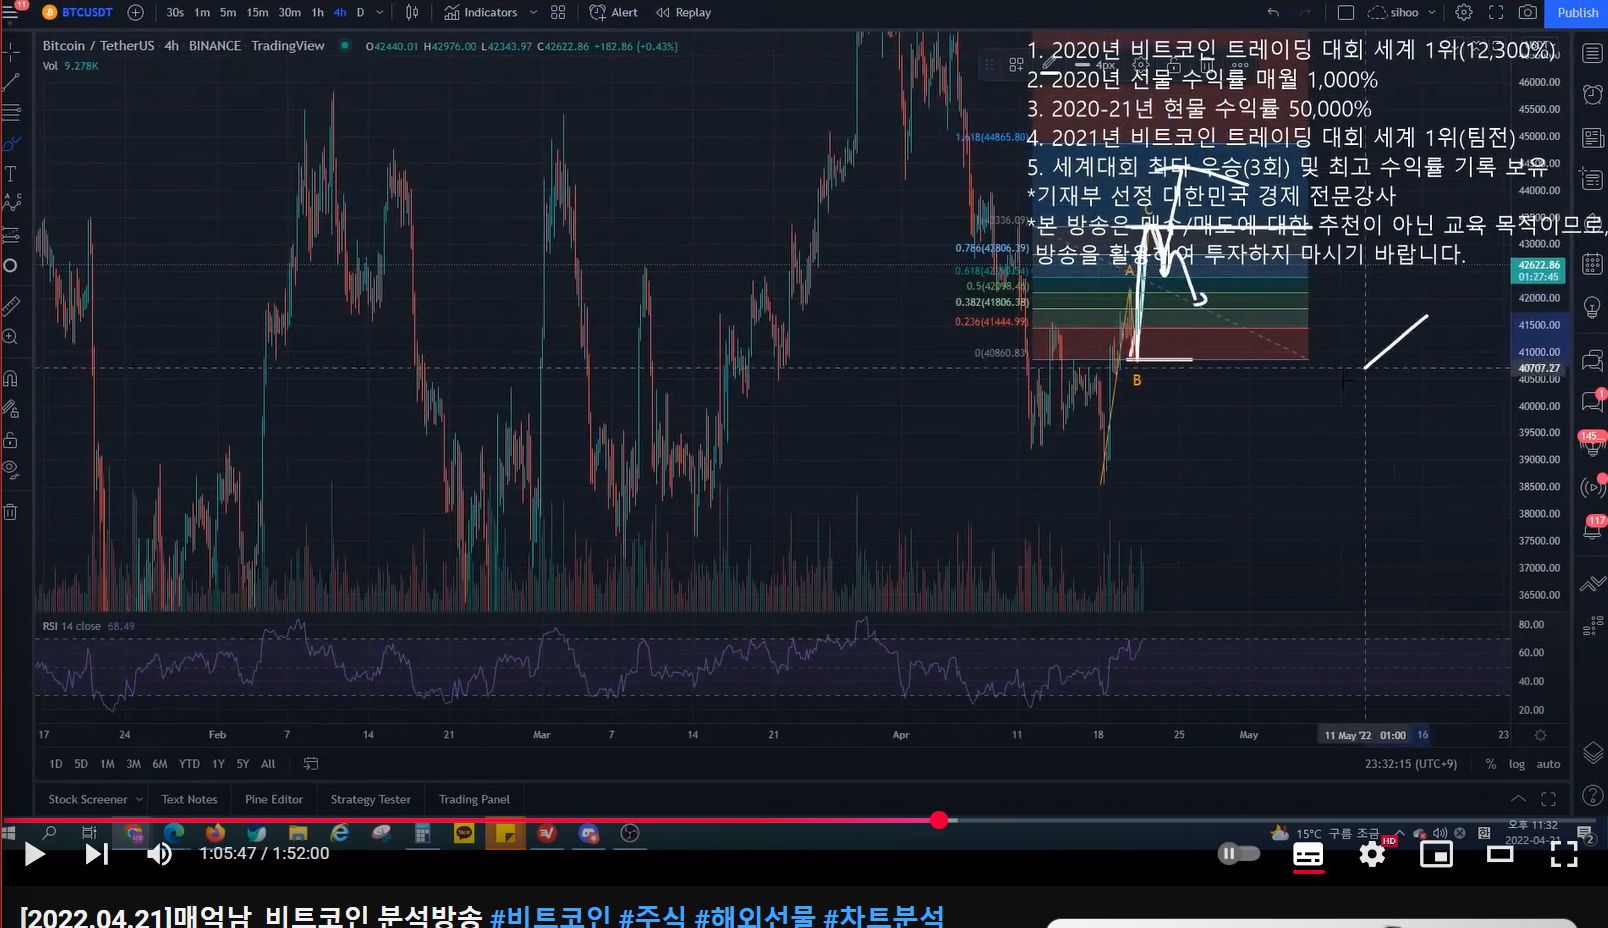Toggle the log price scale
The image size is (1608, 928).
point(1517,764)
